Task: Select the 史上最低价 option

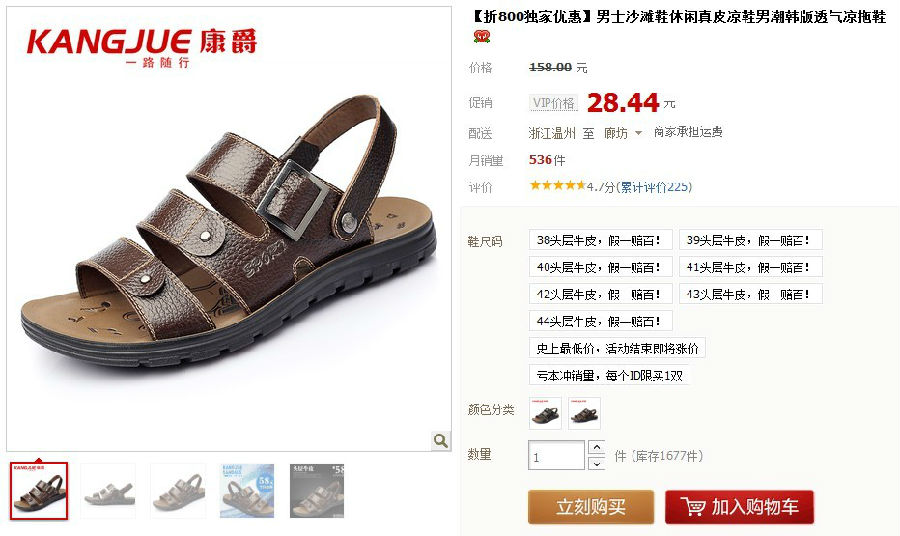Action: [617, 348]
